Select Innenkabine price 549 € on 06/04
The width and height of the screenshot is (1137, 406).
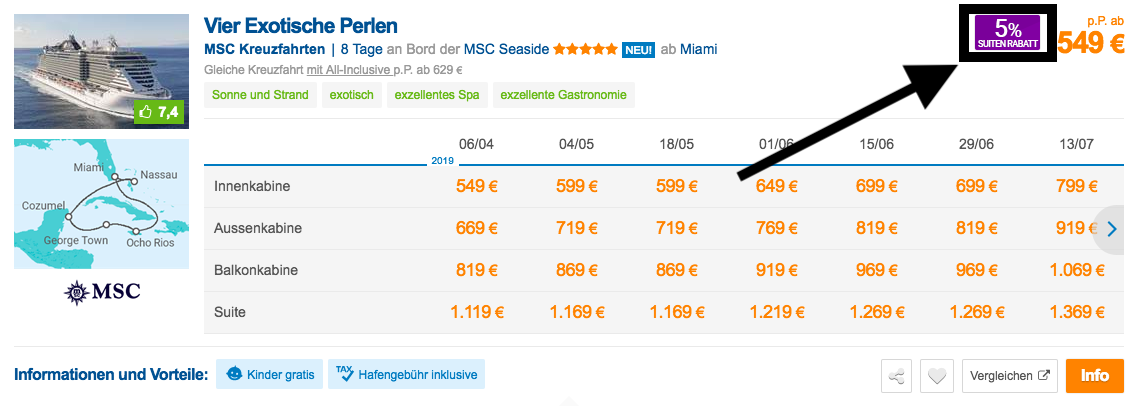pos(476,186)
